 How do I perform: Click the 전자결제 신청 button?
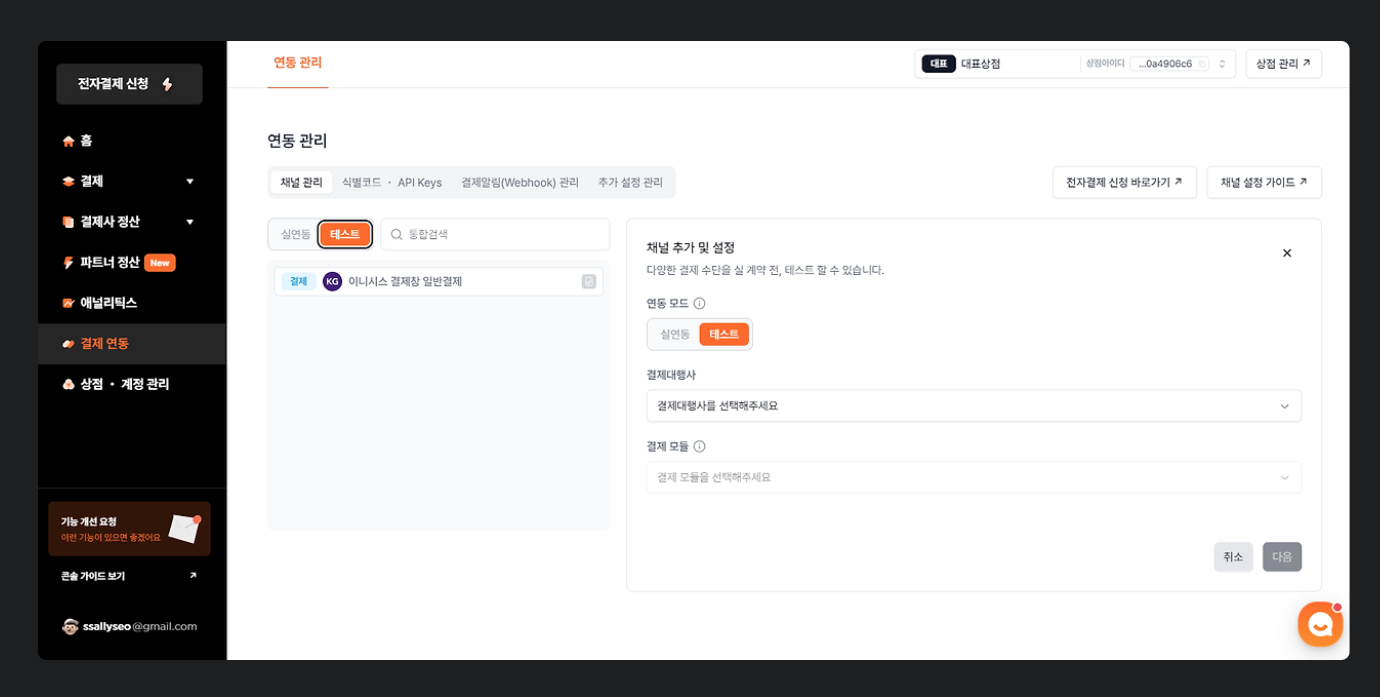pos(129,84)
